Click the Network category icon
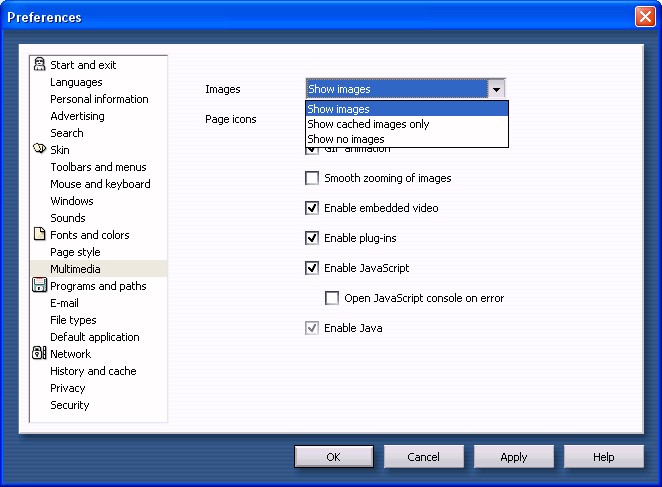Screen dimensions: 662x487 39,354
